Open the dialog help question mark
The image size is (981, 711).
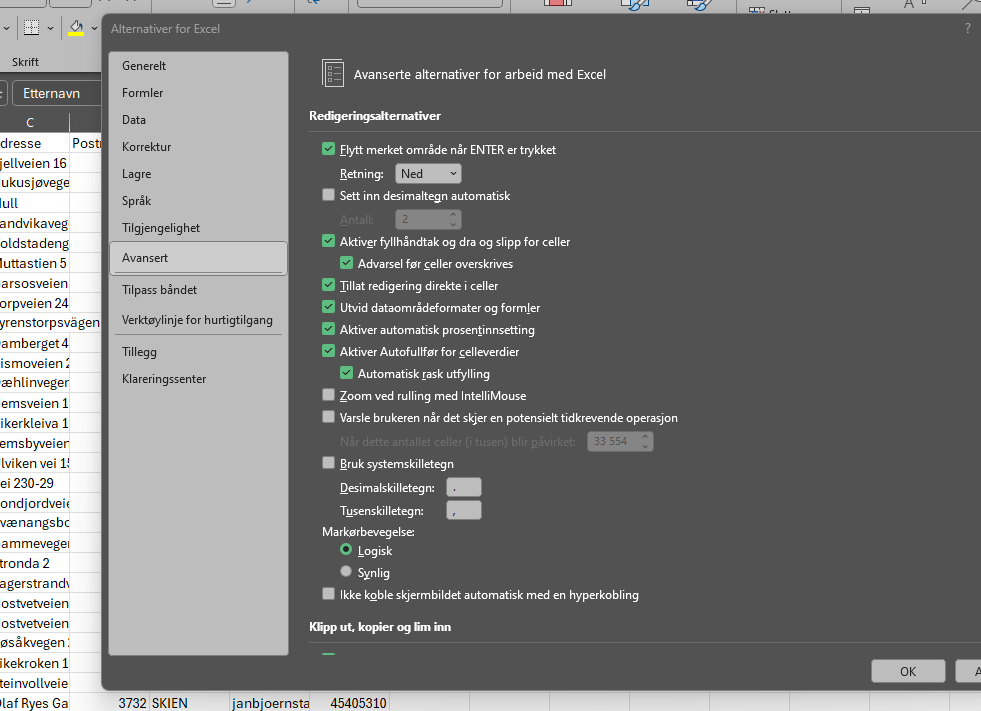pyautogui.click(x=968, y=28)
